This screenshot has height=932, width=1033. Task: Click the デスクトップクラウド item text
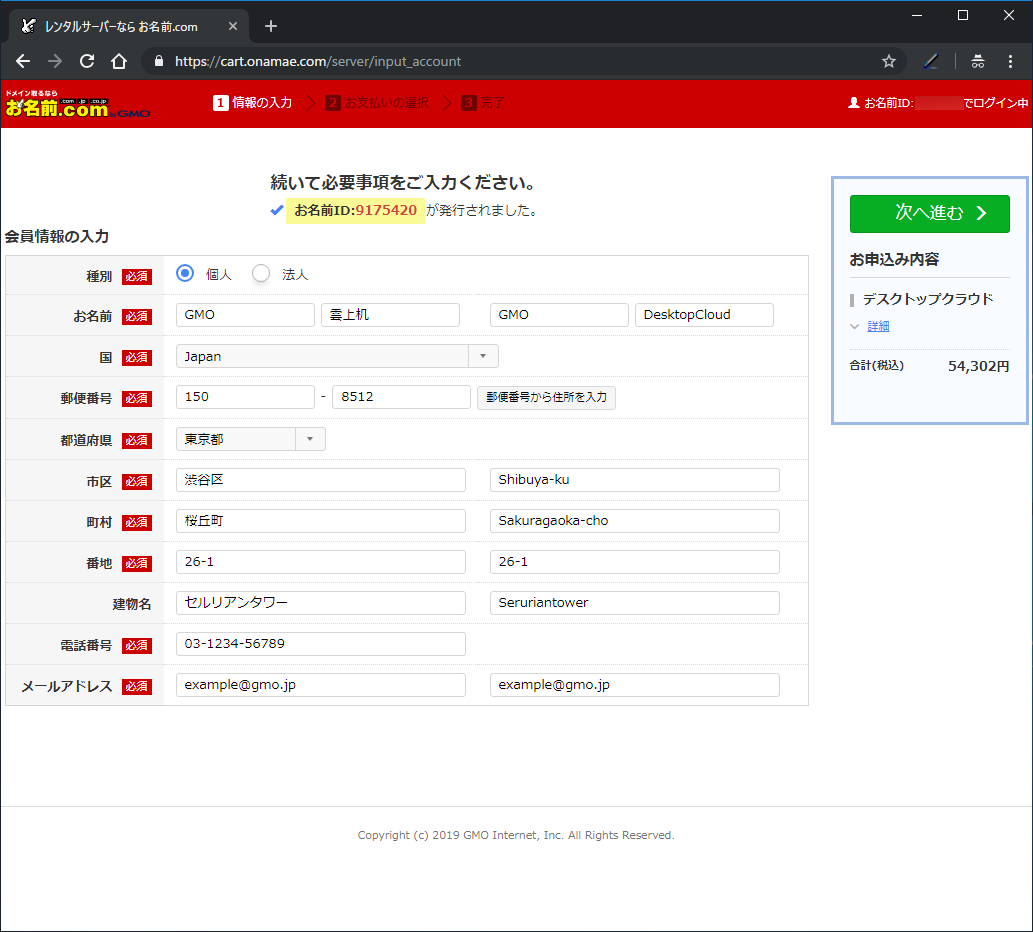pos(928,299)
